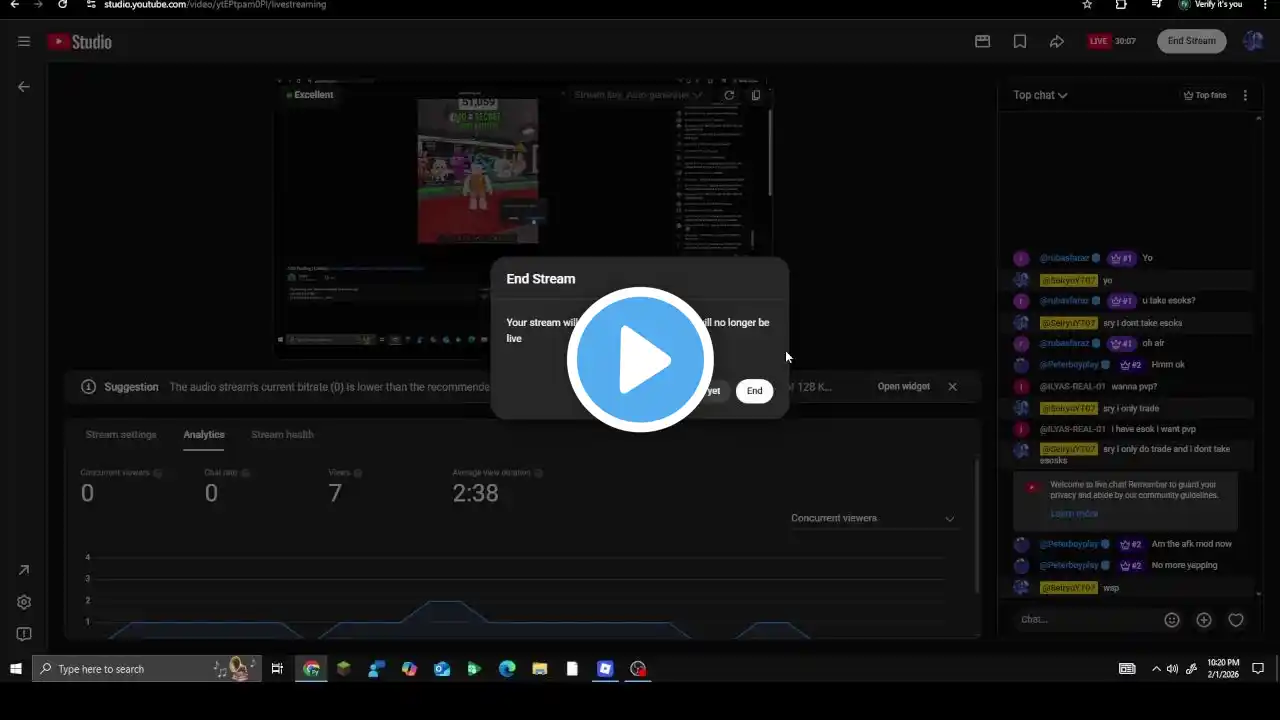Open the emoji picker in chat
The height and width of the screenshot is (720, 1280).
coord(1172,620)
